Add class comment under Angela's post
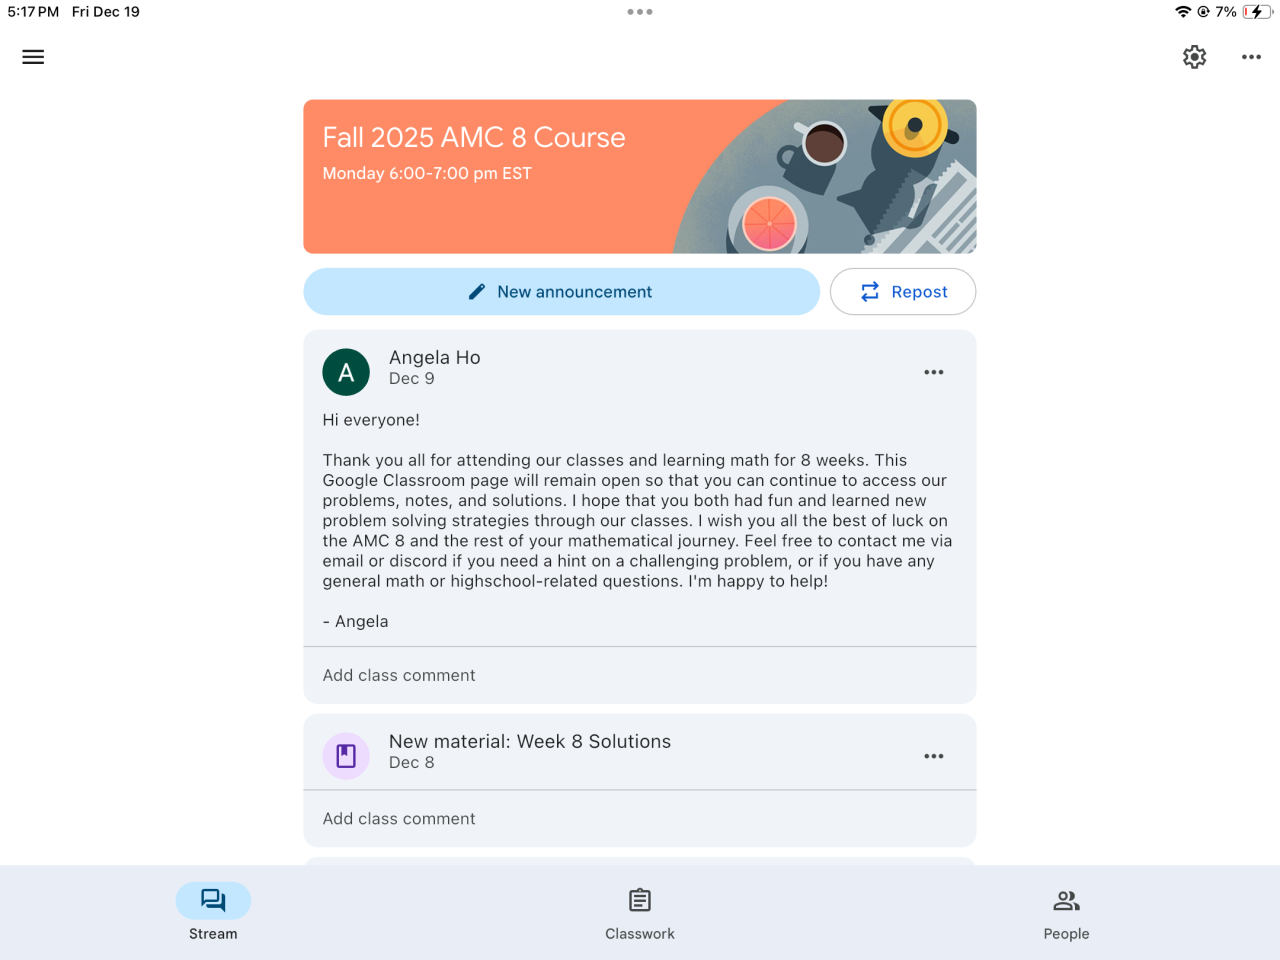 pyautogui.click(x=640, y=675)
